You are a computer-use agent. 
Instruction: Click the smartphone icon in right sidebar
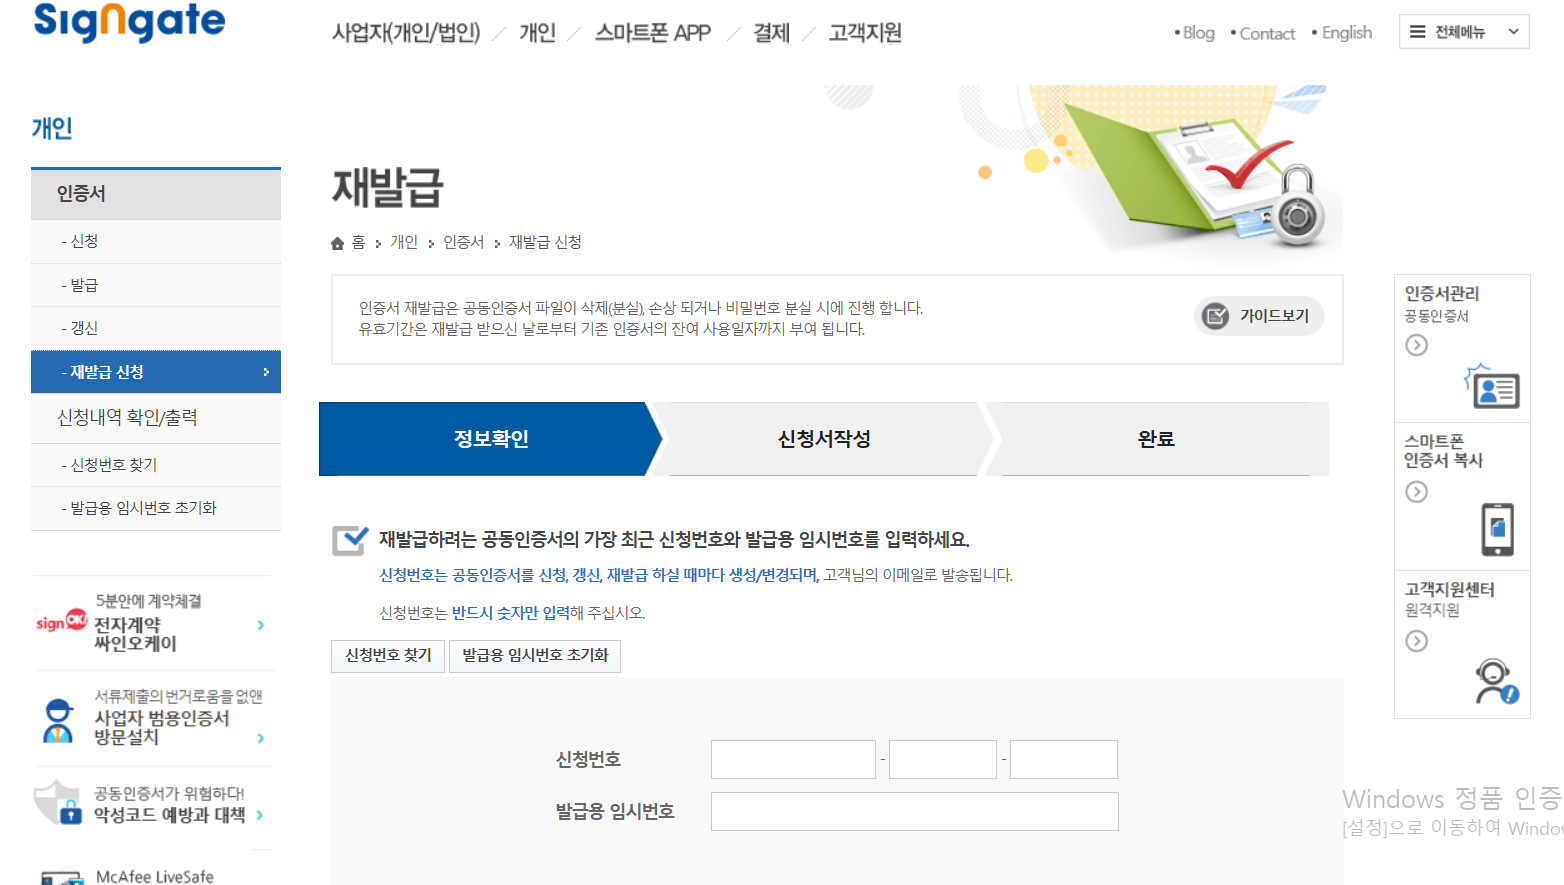[1497, 529]
